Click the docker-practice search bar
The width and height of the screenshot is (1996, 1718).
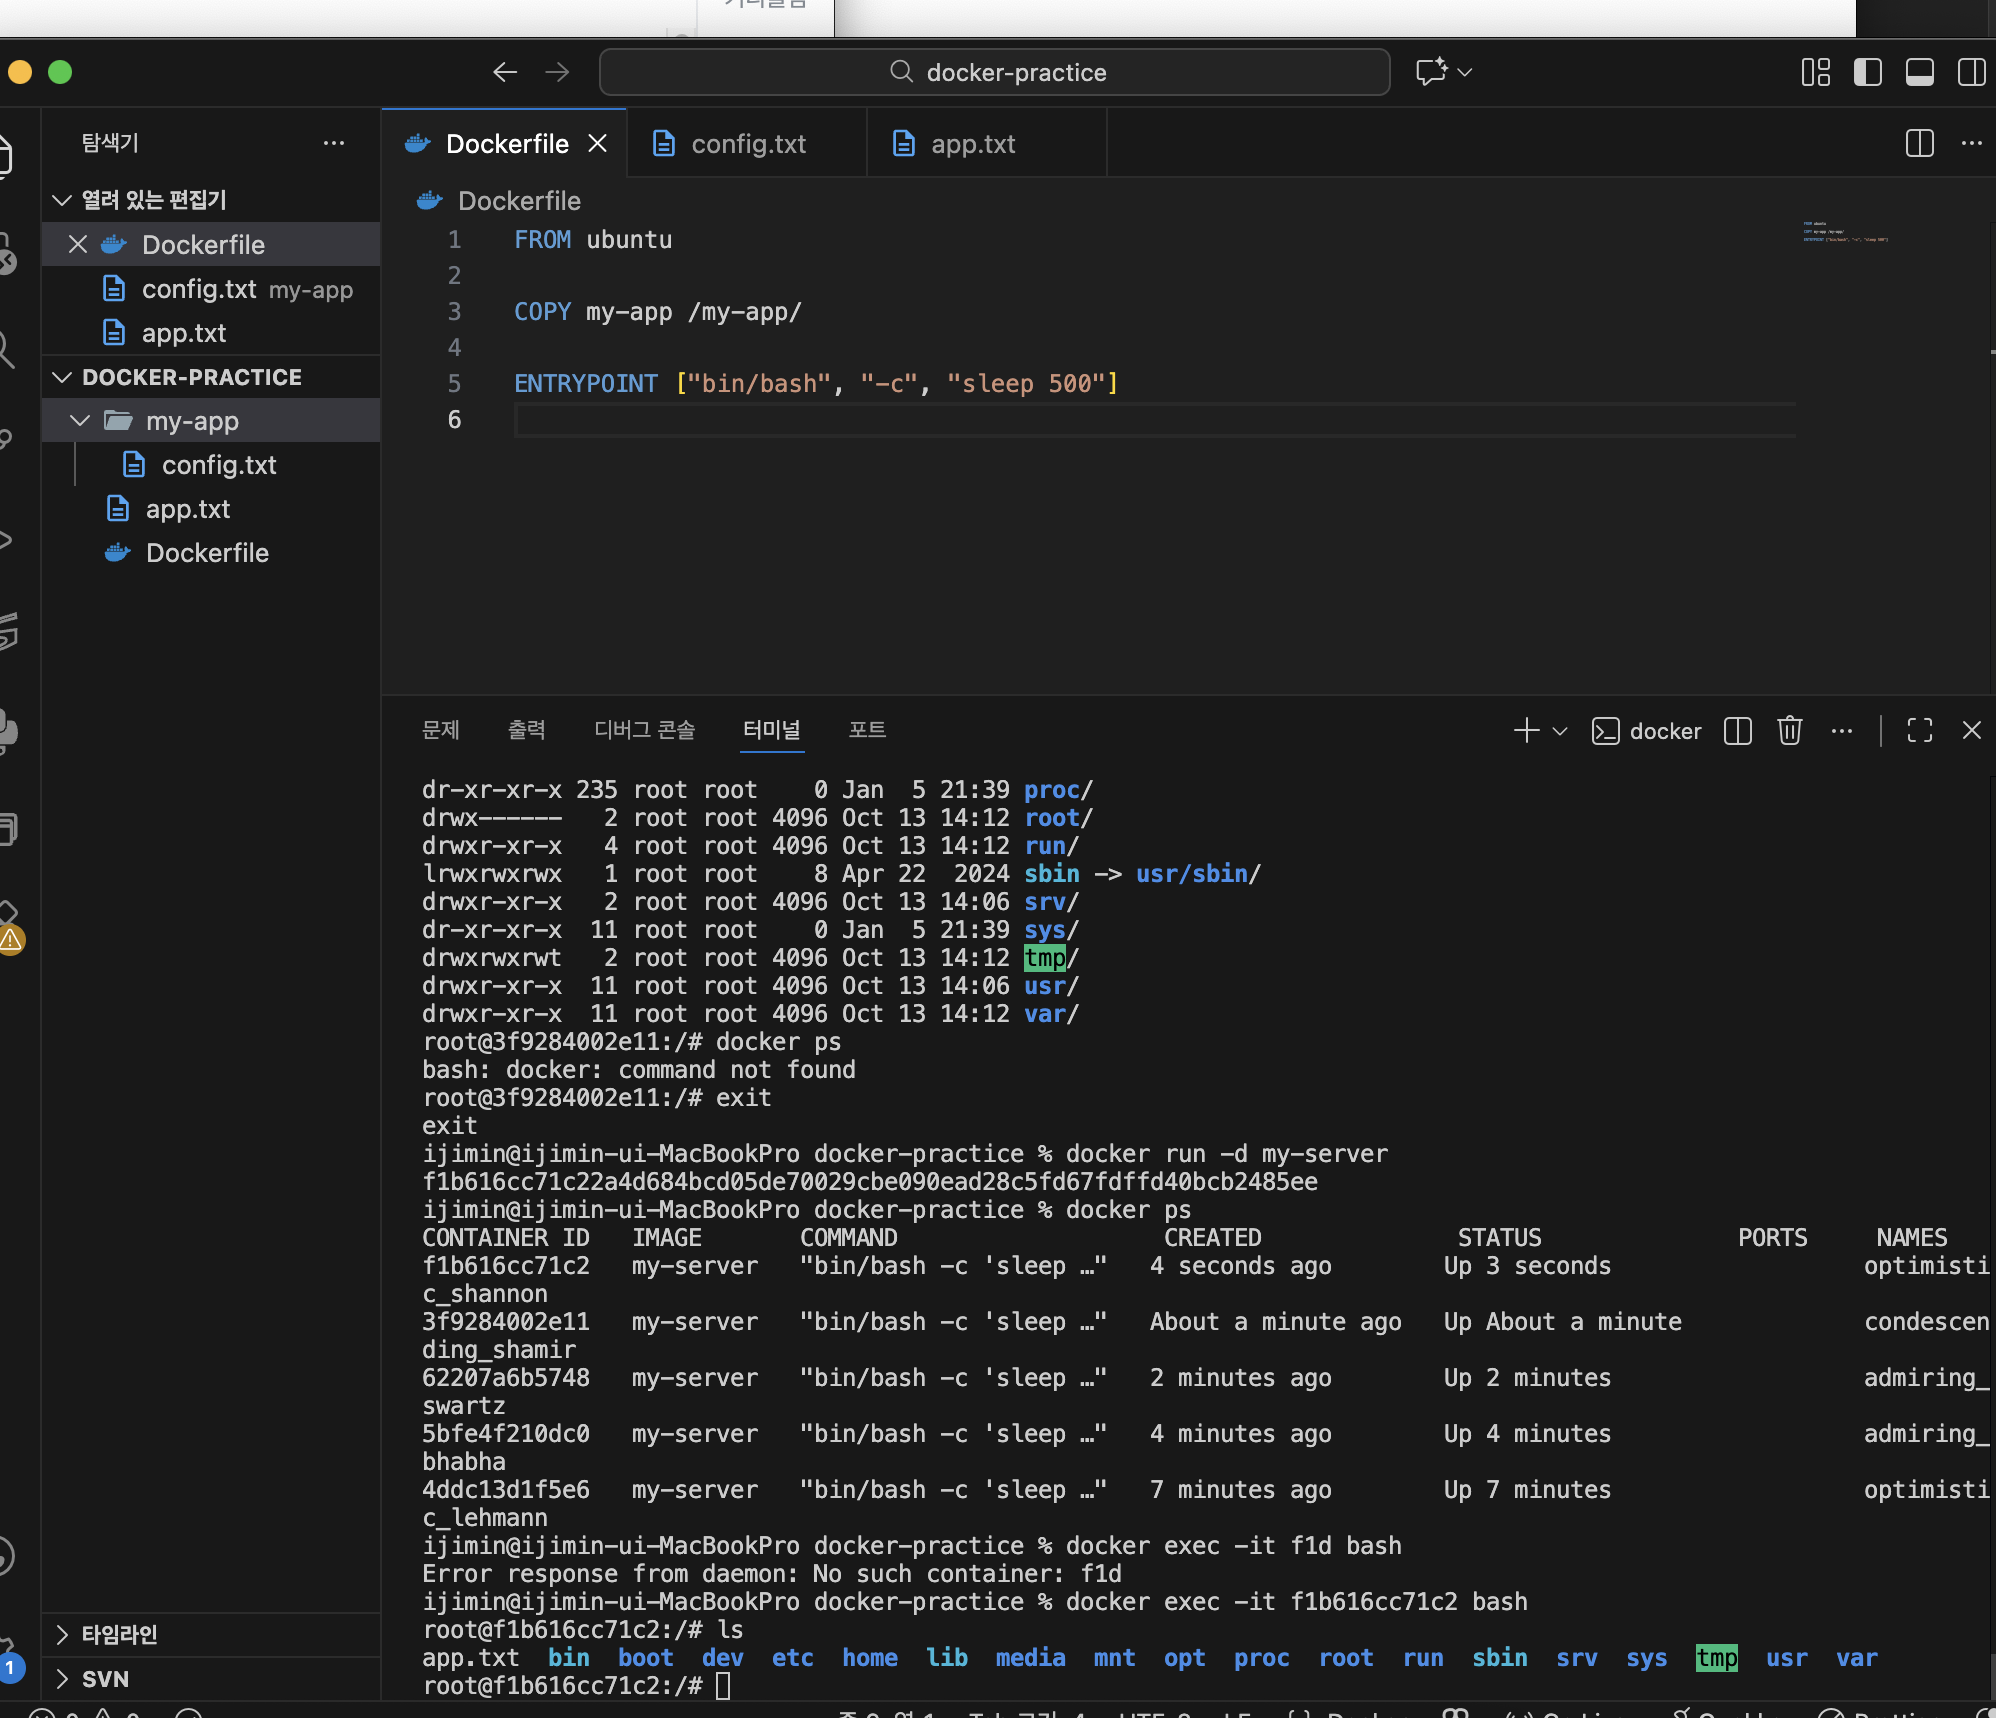tap(994, 72)
